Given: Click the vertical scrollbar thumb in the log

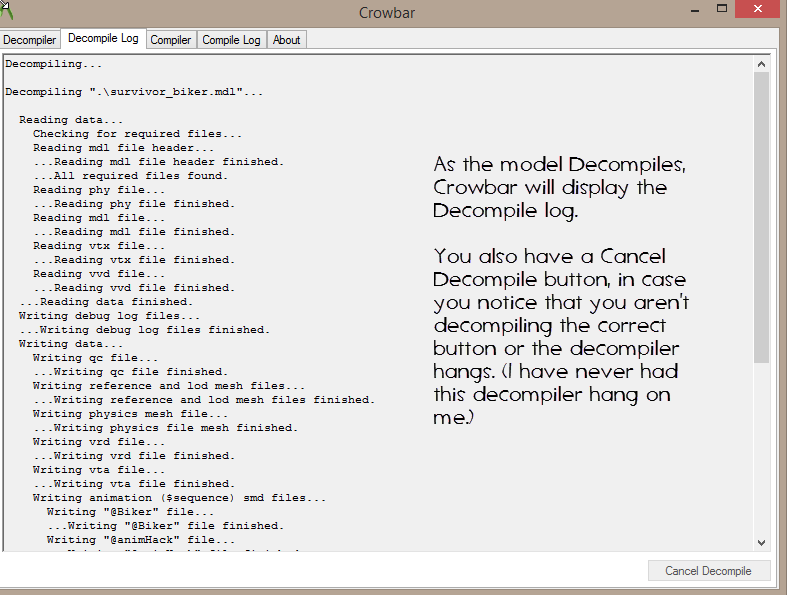Looking at the screenshot, I should click(761, 217).
